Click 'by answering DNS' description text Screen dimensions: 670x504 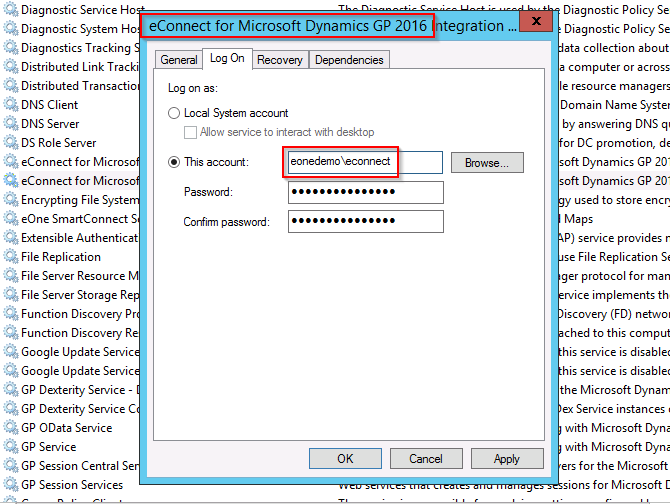click(x=615, y=124)
